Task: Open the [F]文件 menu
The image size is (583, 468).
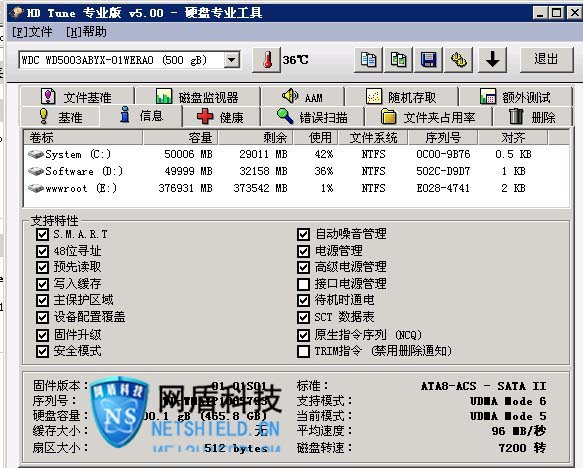Action: [x=32, y=32]
